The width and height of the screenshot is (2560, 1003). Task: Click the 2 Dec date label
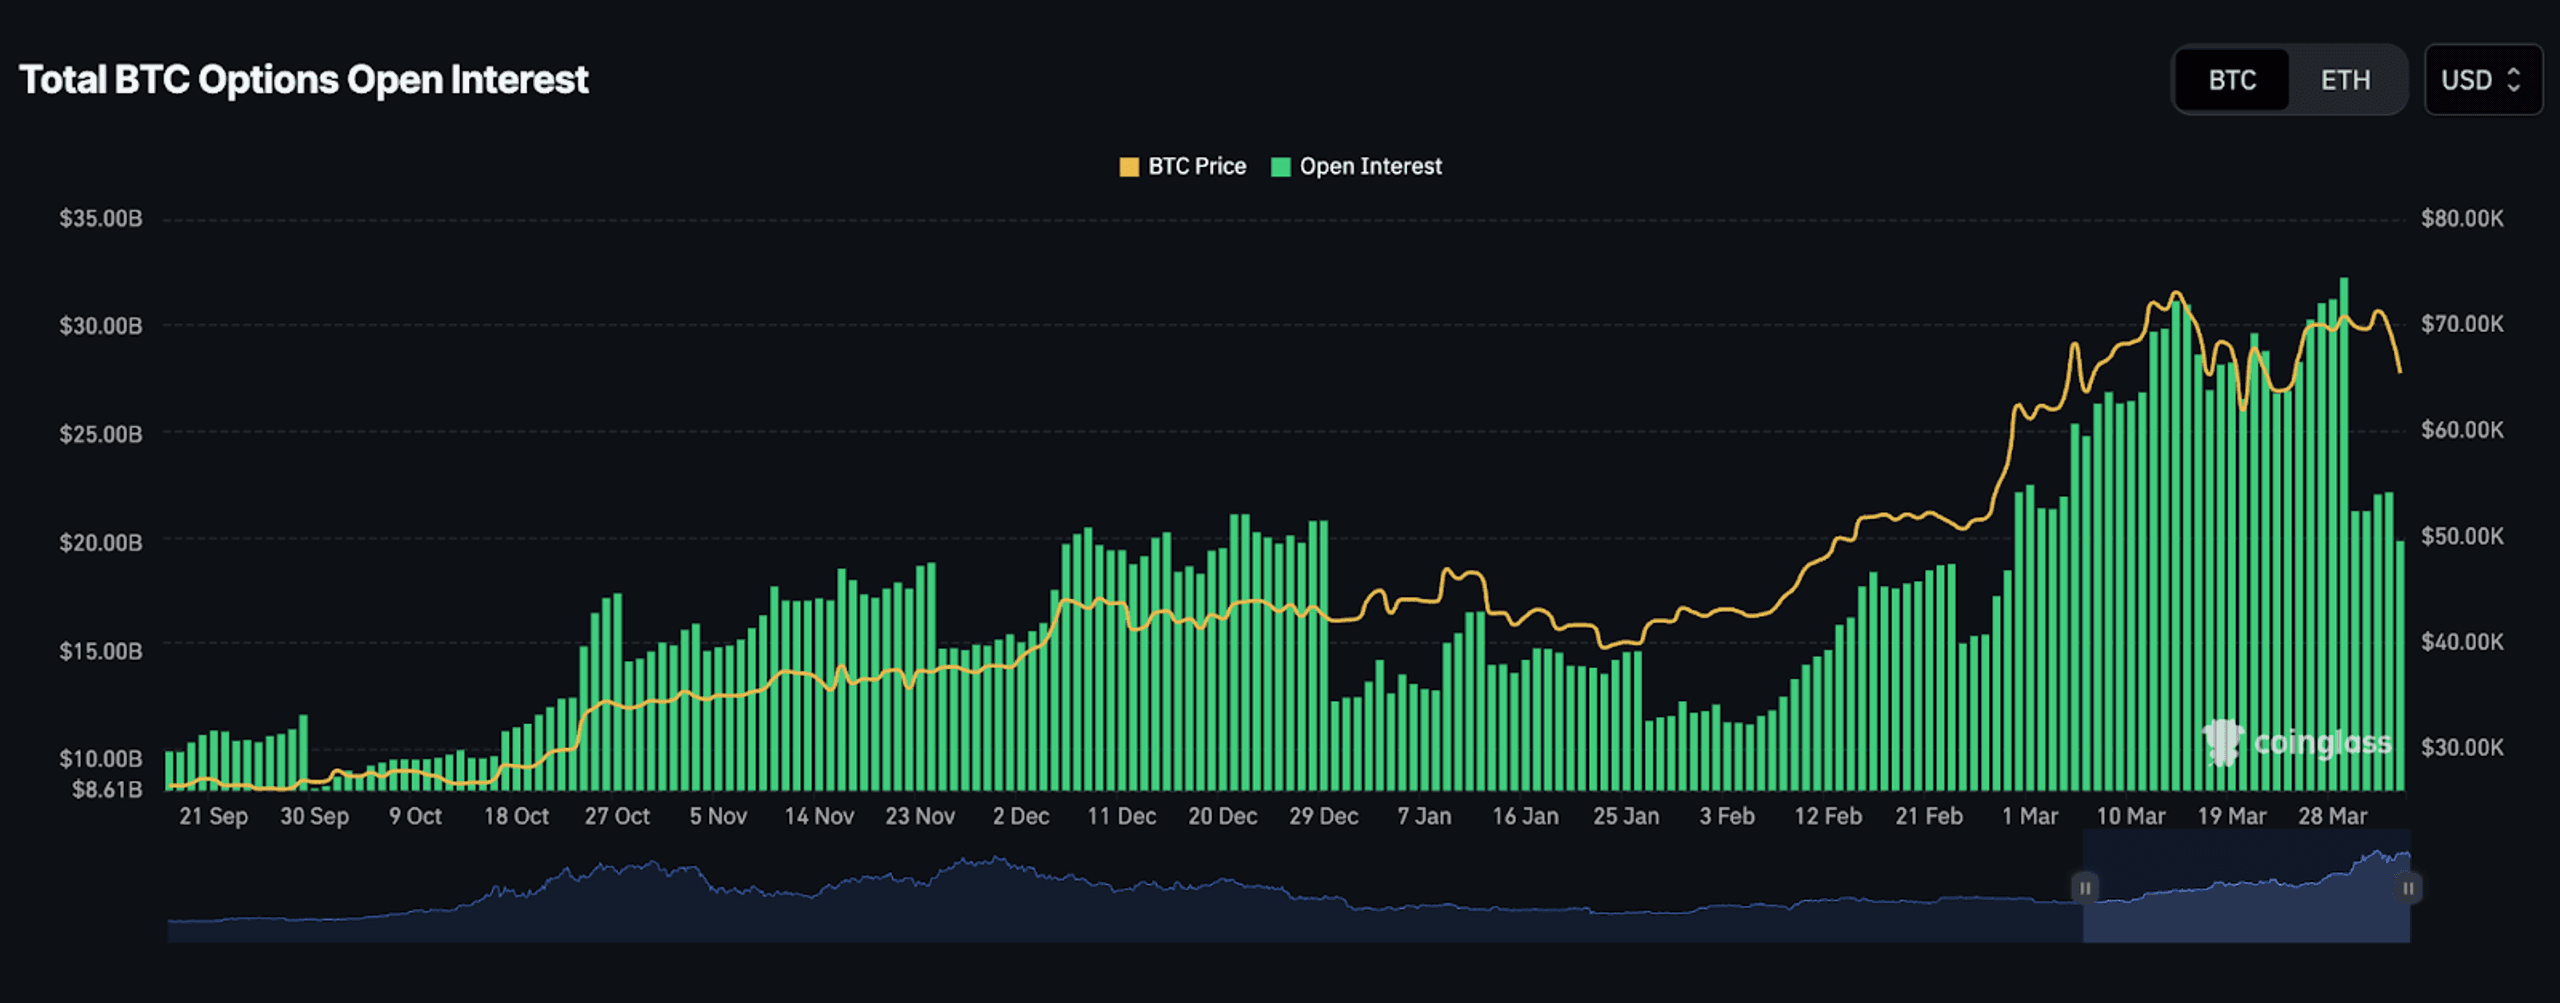[1021, 816]
